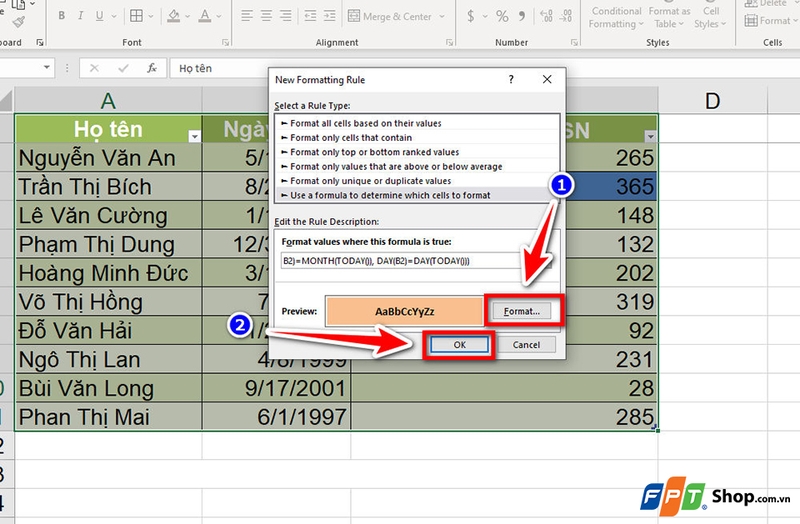
Task: Click cell 'Trần Thị Bích'
Action: pyautogui.click(x=108, y=186)
